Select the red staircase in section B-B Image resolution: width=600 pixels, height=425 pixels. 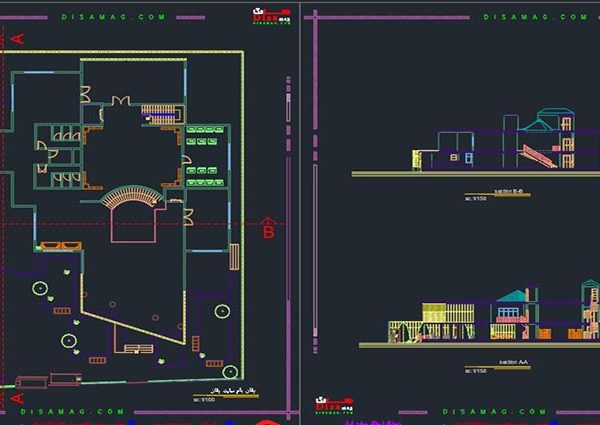coord(537,156)
